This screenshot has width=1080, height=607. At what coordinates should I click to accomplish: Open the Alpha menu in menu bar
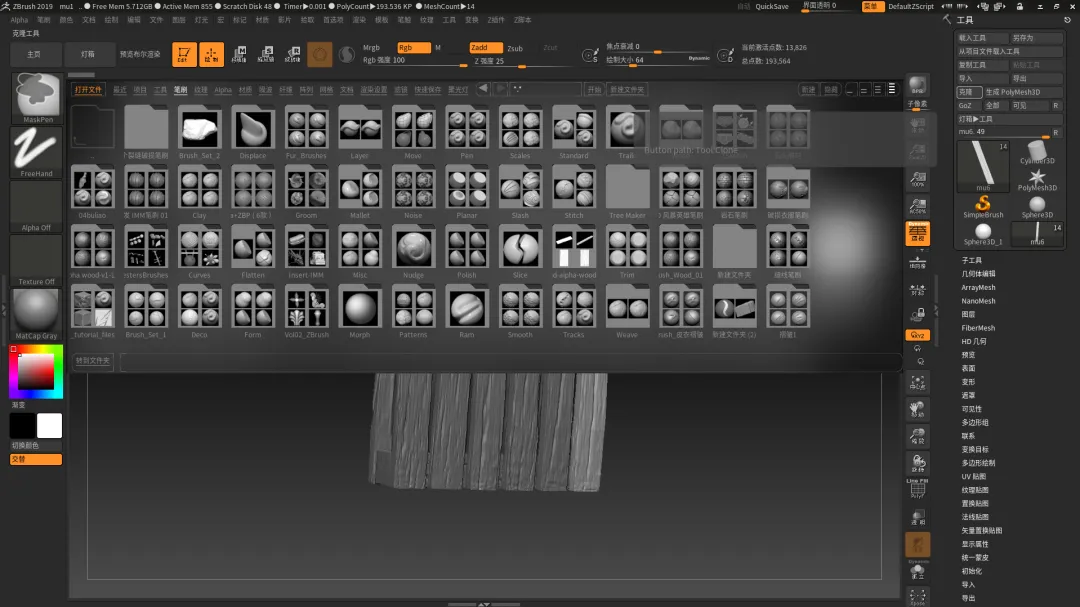coord(19,19)
